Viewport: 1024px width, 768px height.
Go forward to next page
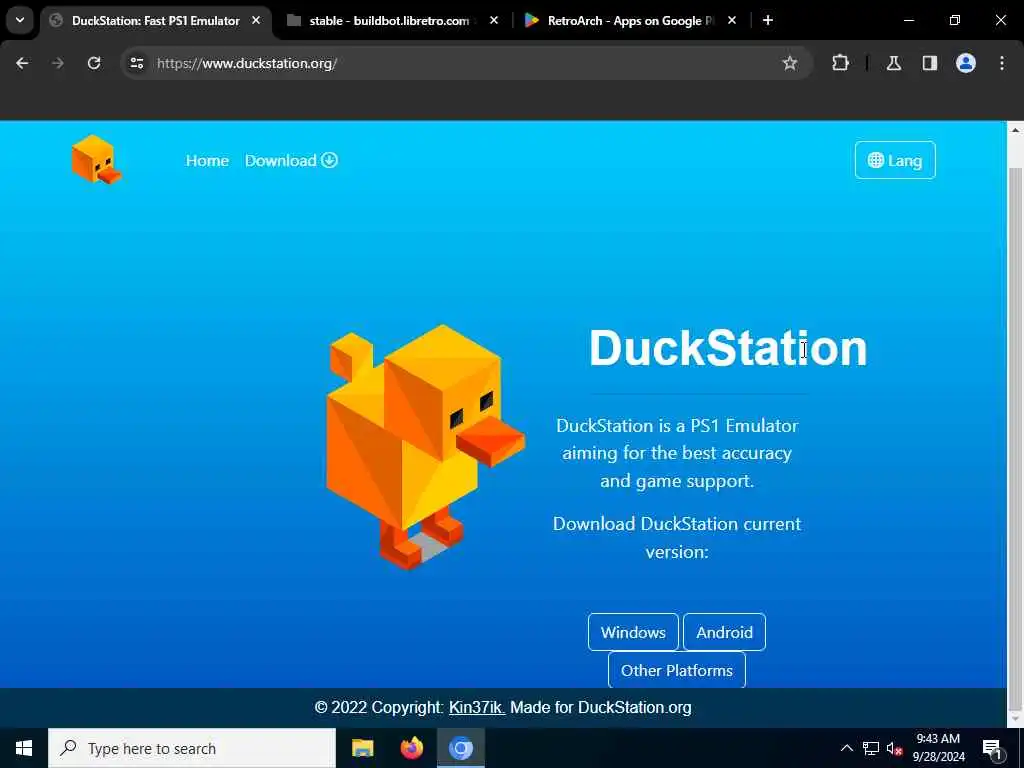58,63
